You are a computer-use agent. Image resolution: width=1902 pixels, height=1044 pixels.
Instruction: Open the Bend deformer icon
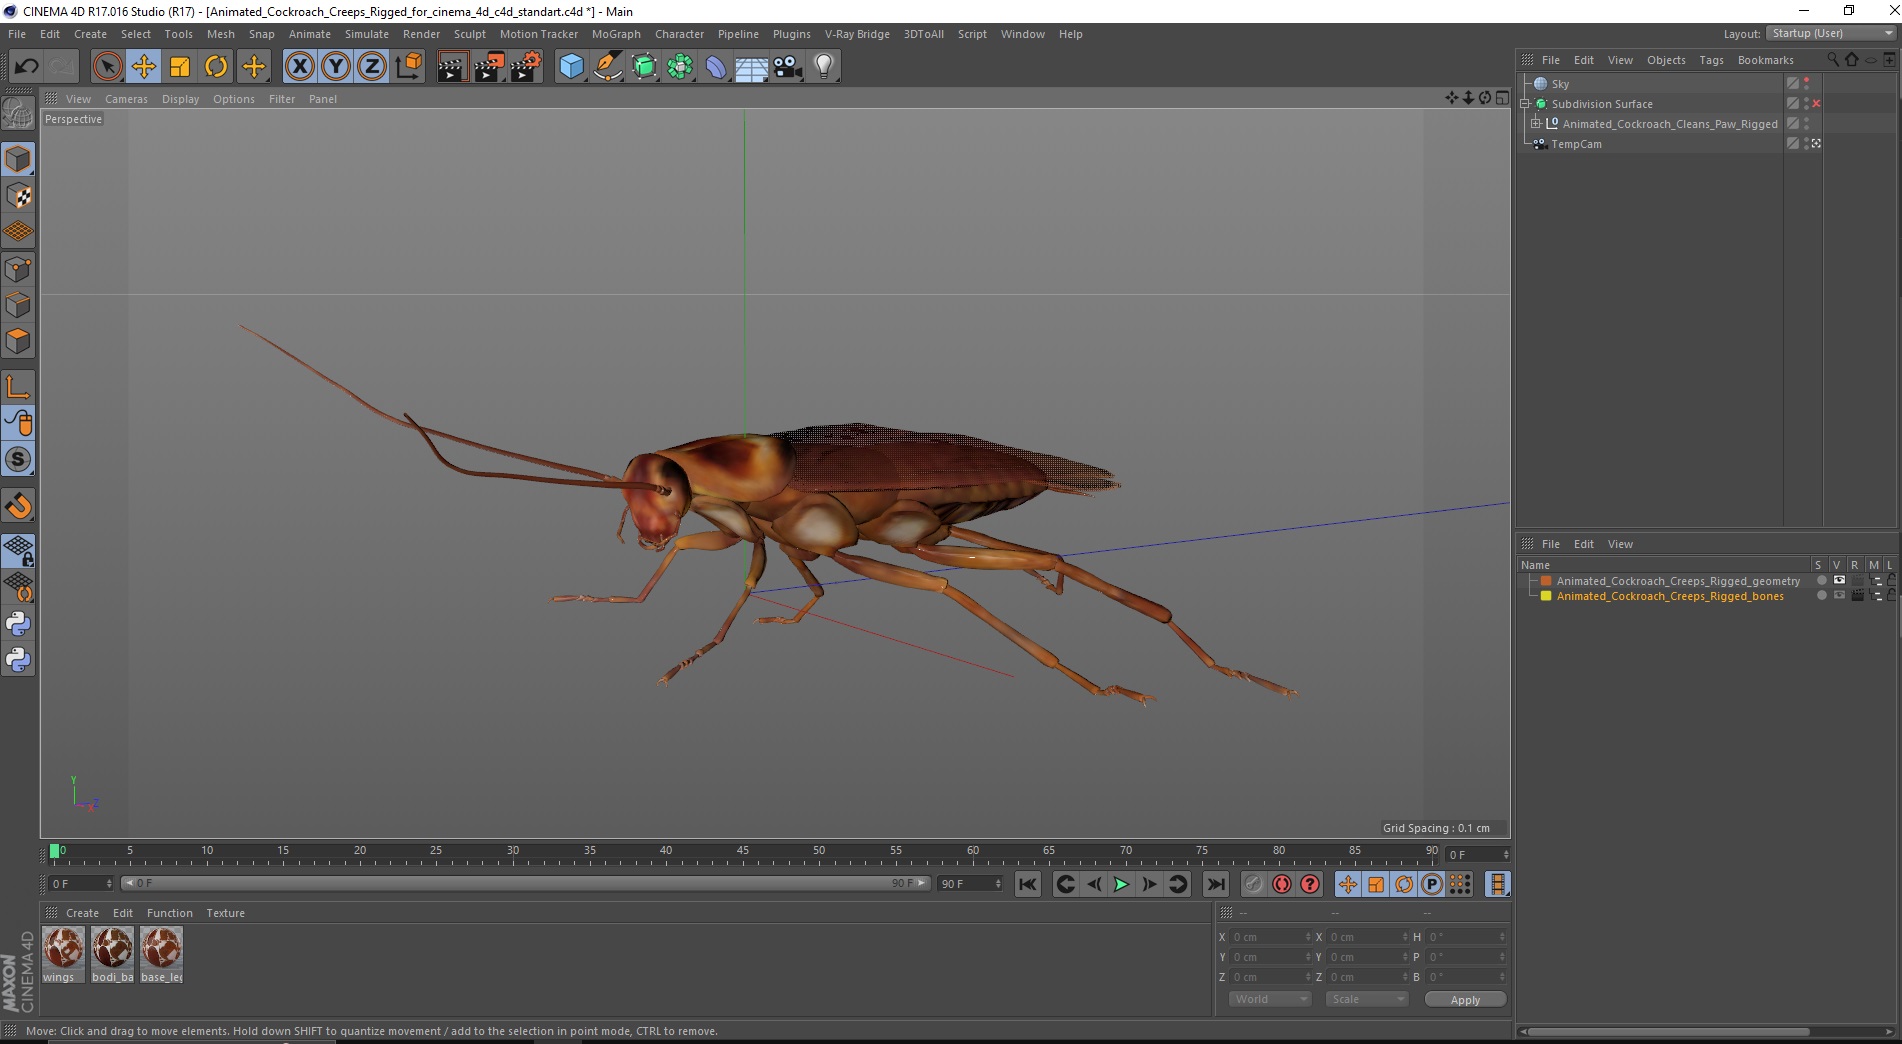(x=716, y=67)
